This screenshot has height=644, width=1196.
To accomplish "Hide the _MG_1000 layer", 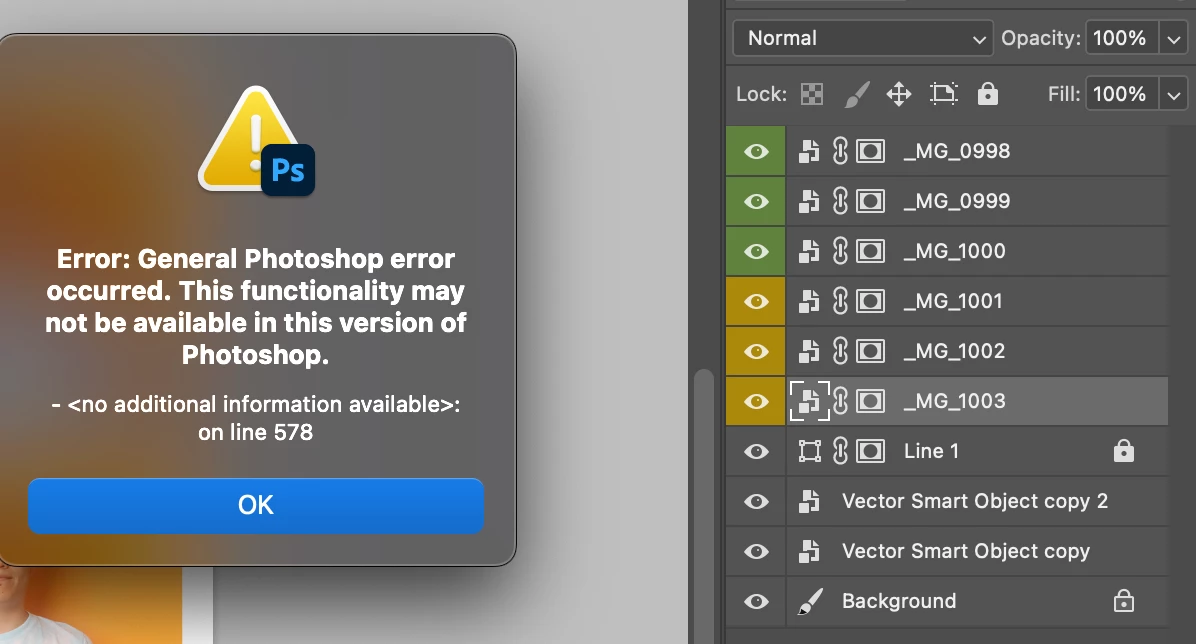I will pos(756,251).
